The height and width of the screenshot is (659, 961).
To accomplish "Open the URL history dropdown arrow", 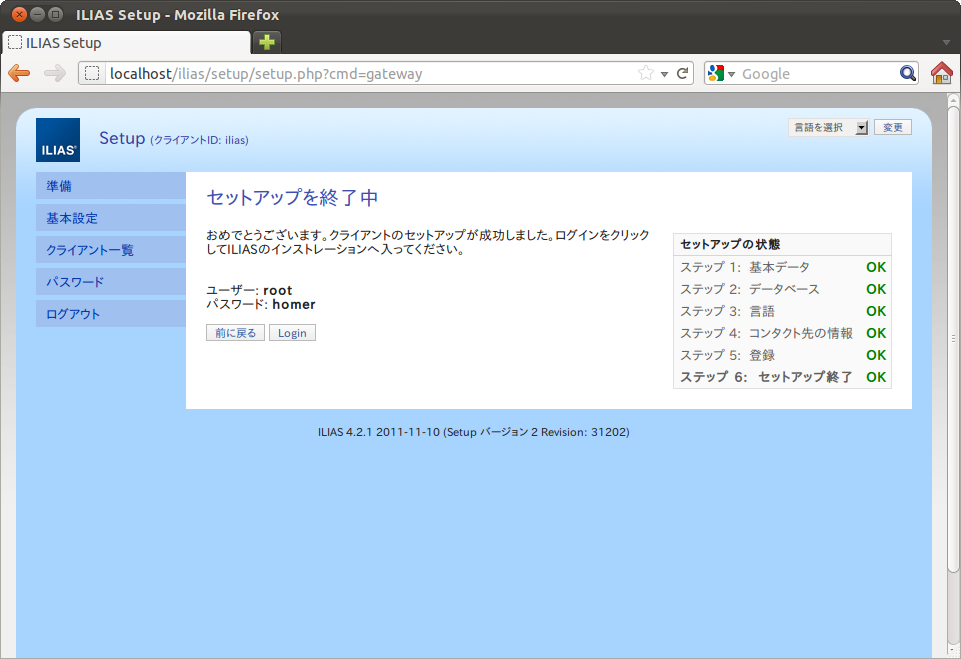I will click(x=664, y=74).
